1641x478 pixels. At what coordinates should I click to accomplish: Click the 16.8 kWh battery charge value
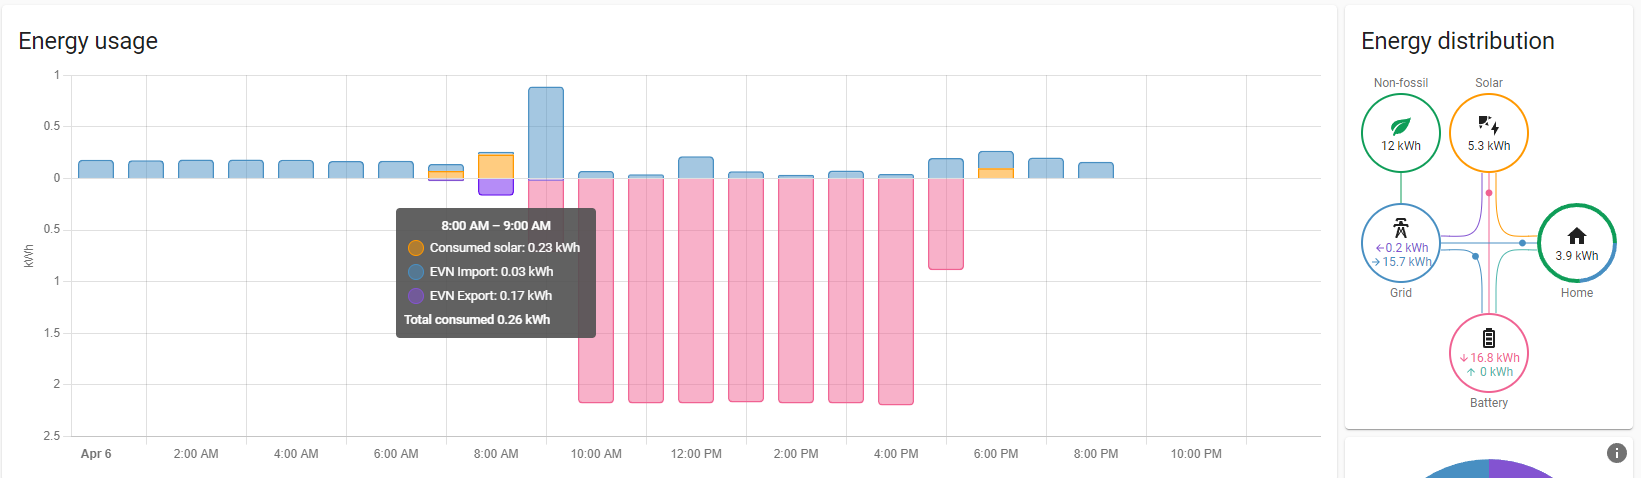click(x=1489, y=358)
